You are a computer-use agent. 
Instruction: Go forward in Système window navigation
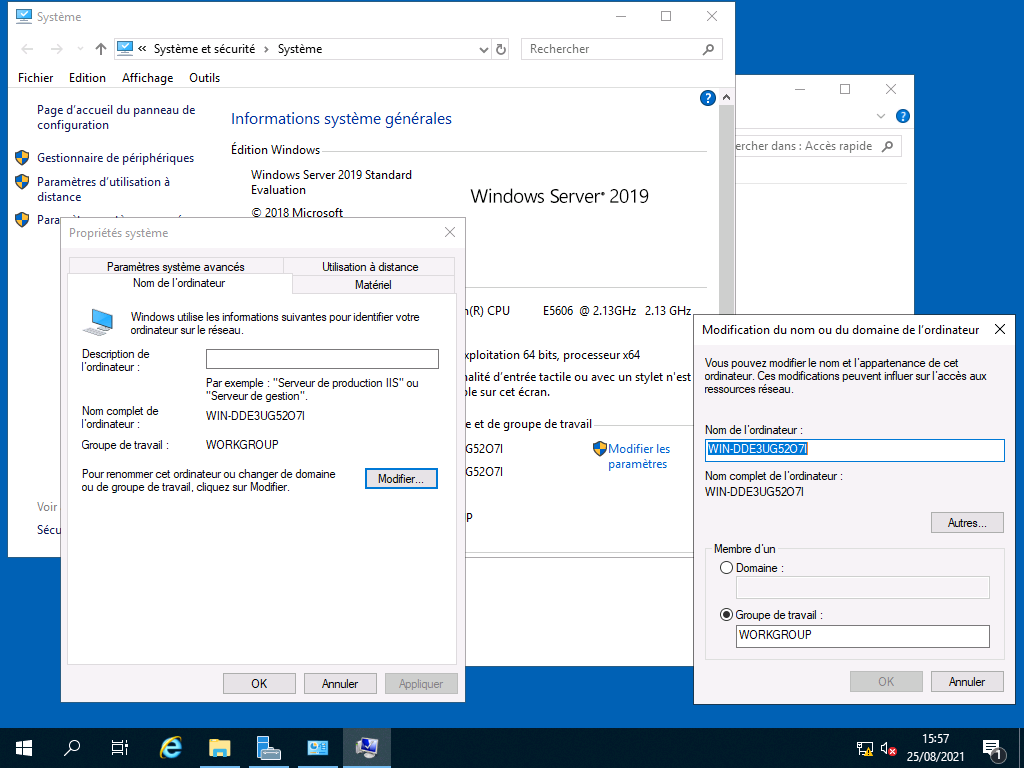tap(57, 49)
